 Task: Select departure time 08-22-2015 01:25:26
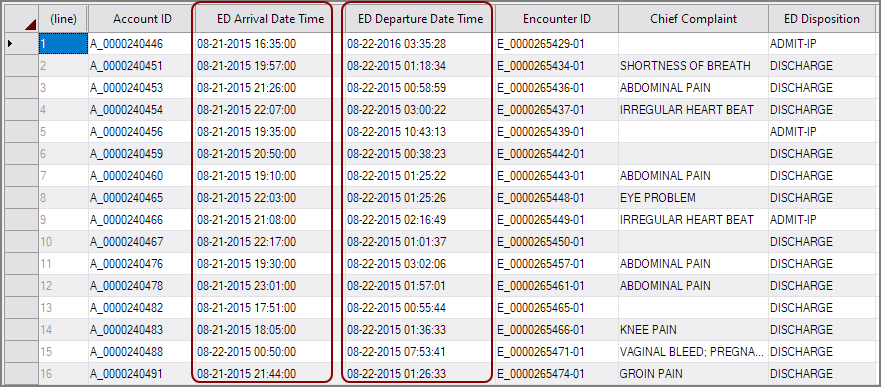pos(420,198)
